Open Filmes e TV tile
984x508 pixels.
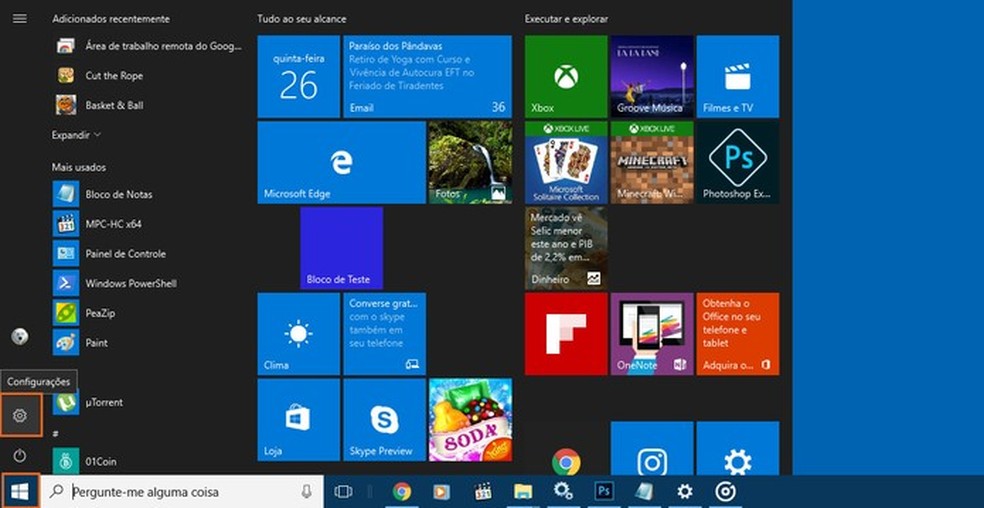point(737,77)
